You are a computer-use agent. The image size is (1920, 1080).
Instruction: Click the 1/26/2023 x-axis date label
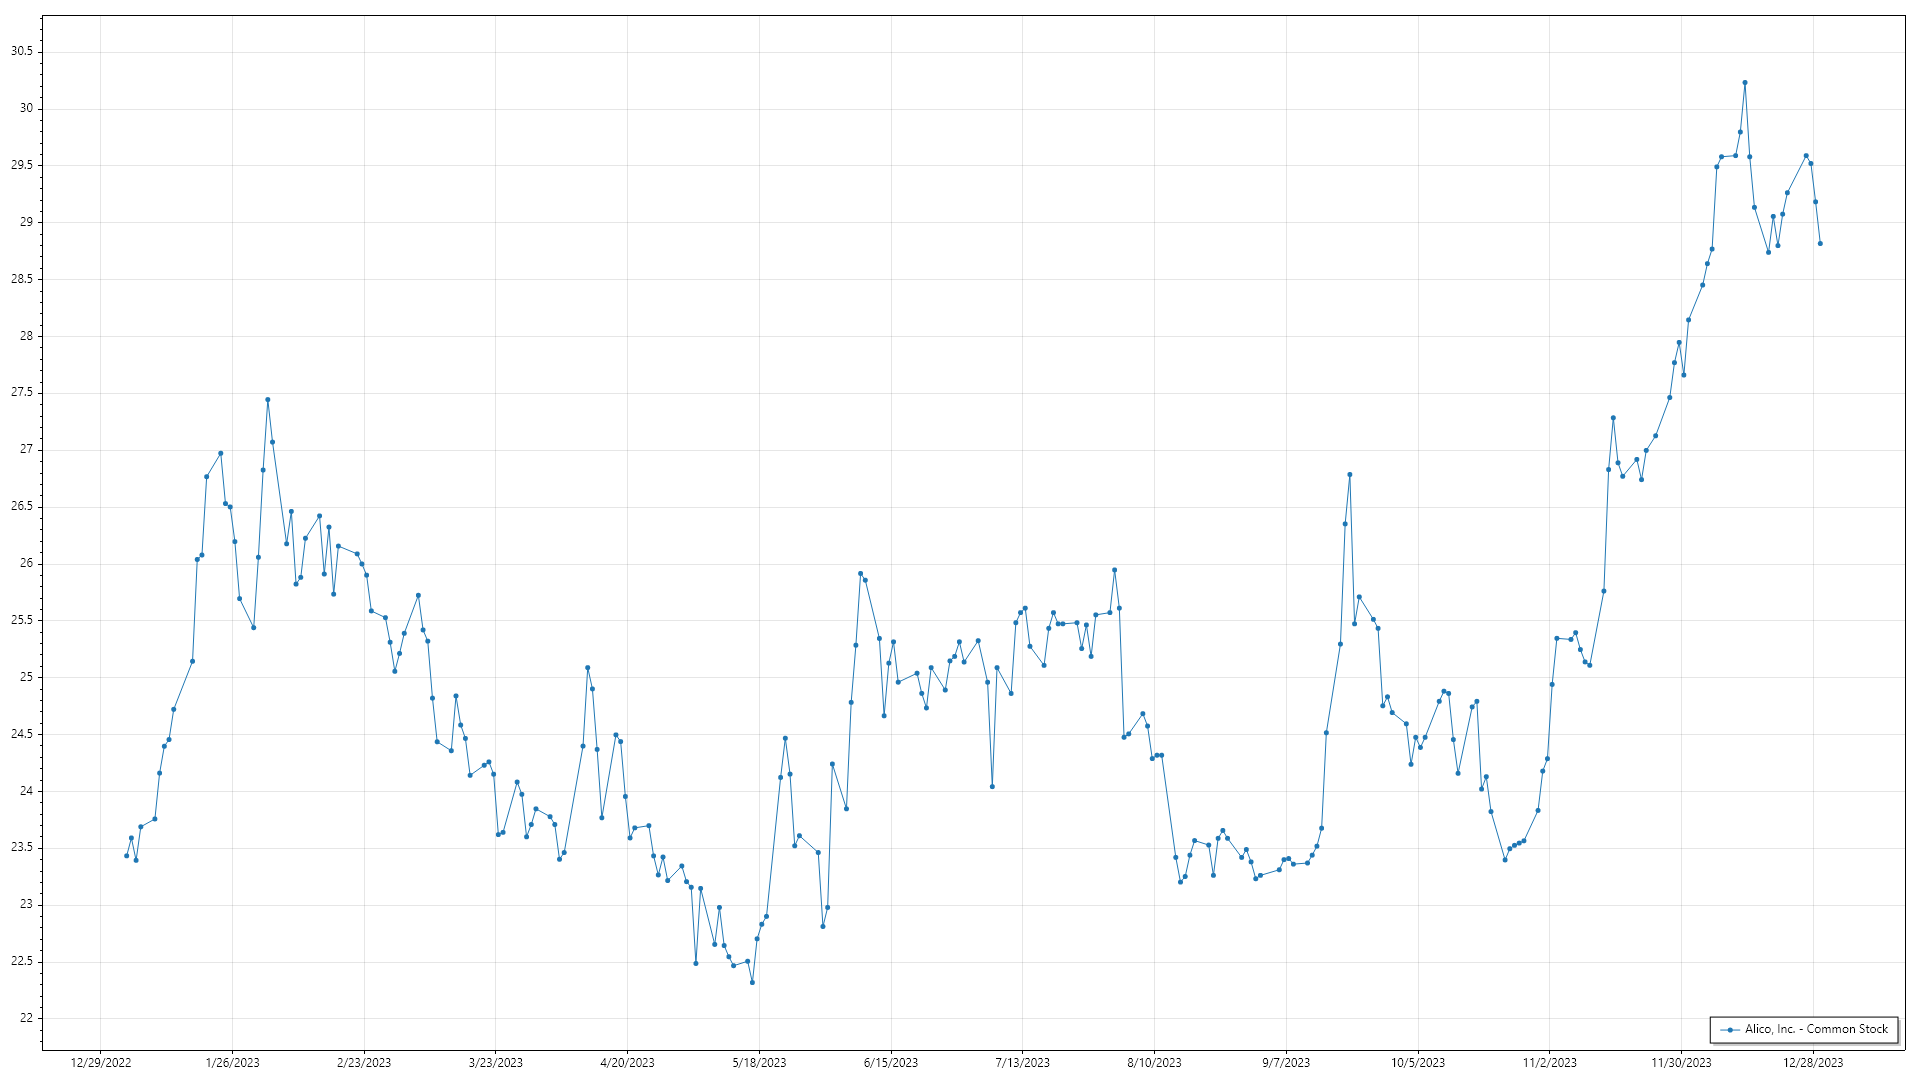coord(232,1063)
